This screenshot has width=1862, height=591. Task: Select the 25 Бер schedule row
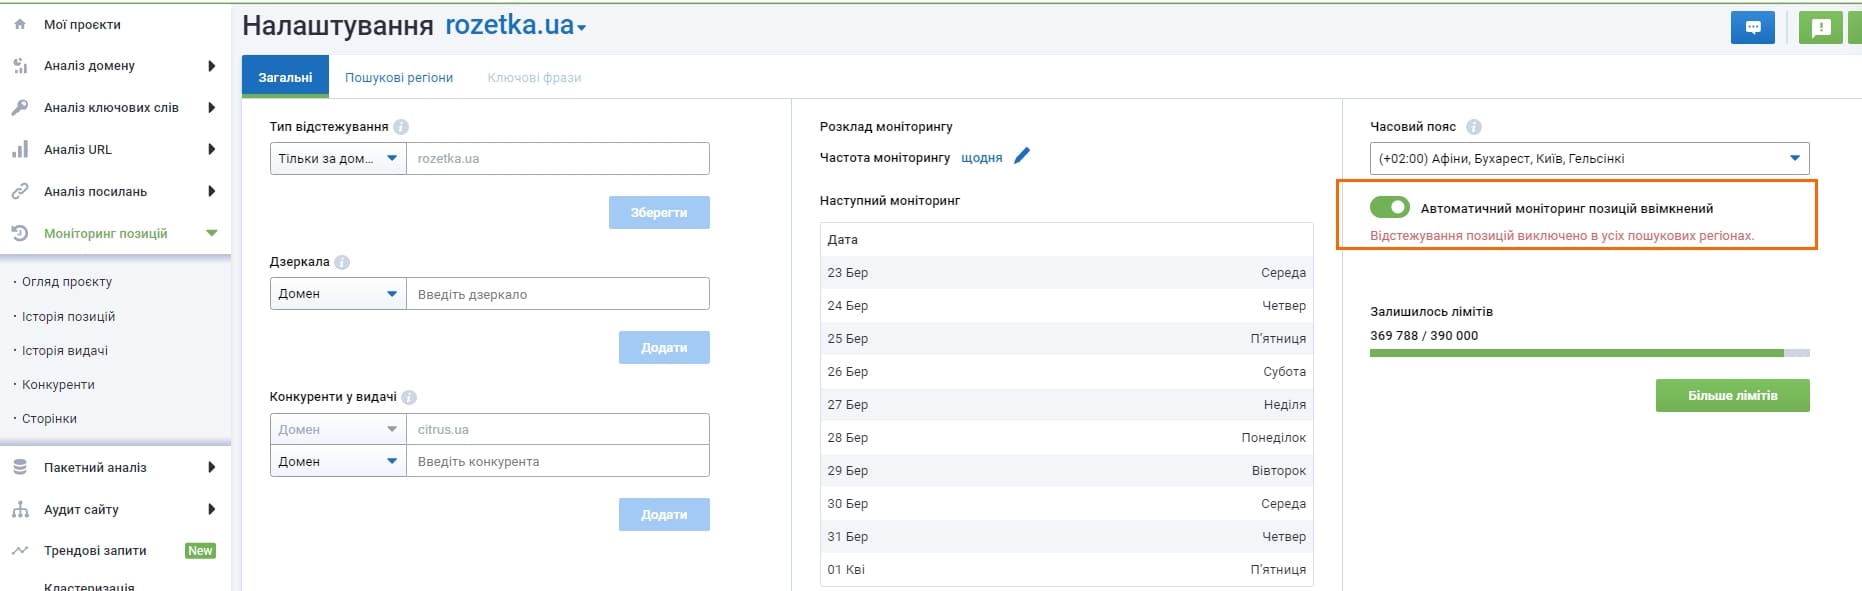click(x=1066, y=339)
